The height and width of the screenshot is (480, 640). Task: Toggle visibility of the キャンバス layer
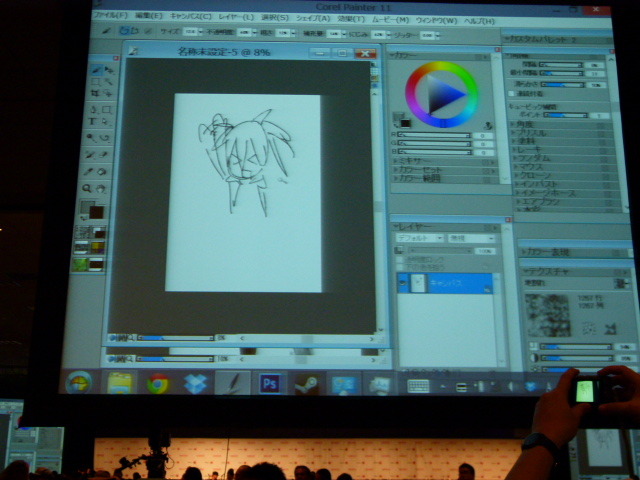point(402,284)
